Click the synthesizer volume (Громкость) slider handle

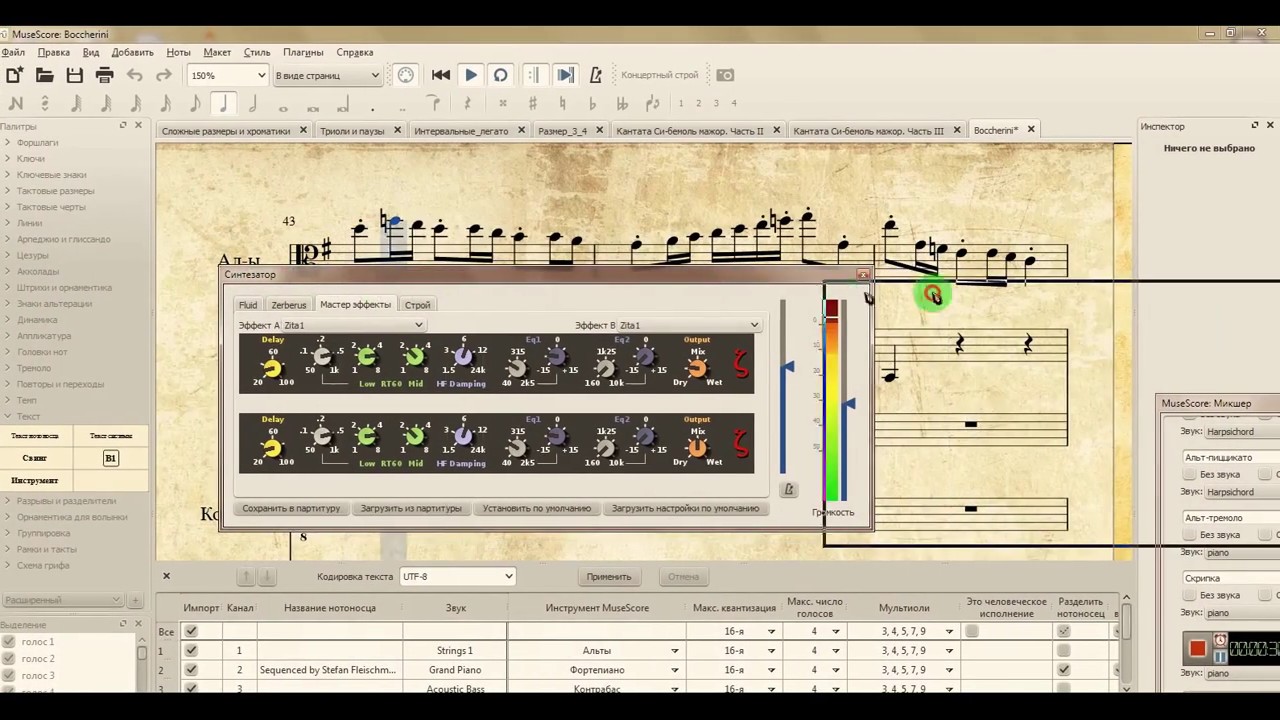click(x=849, y=404)
